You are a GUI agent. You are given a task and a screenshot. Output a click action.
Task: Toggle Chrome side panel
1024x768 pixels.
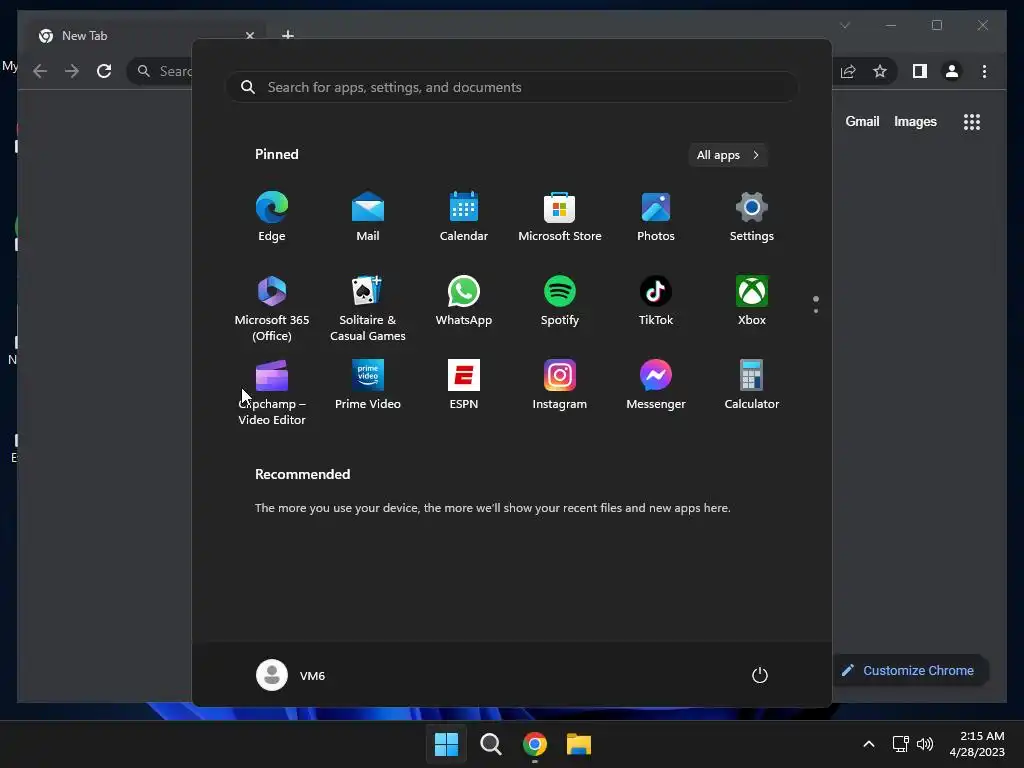coord(920,71)
